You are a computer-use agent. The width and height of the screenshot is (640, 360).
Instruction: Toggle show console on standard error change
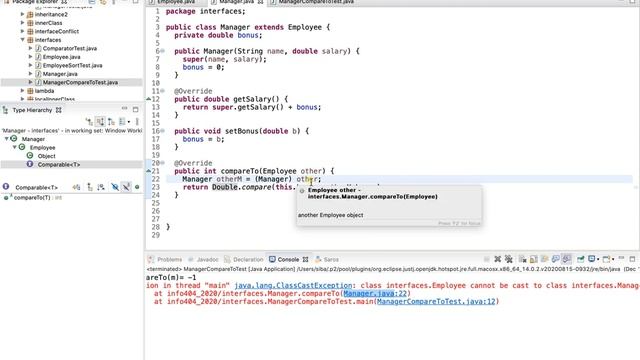click(567, 259)
